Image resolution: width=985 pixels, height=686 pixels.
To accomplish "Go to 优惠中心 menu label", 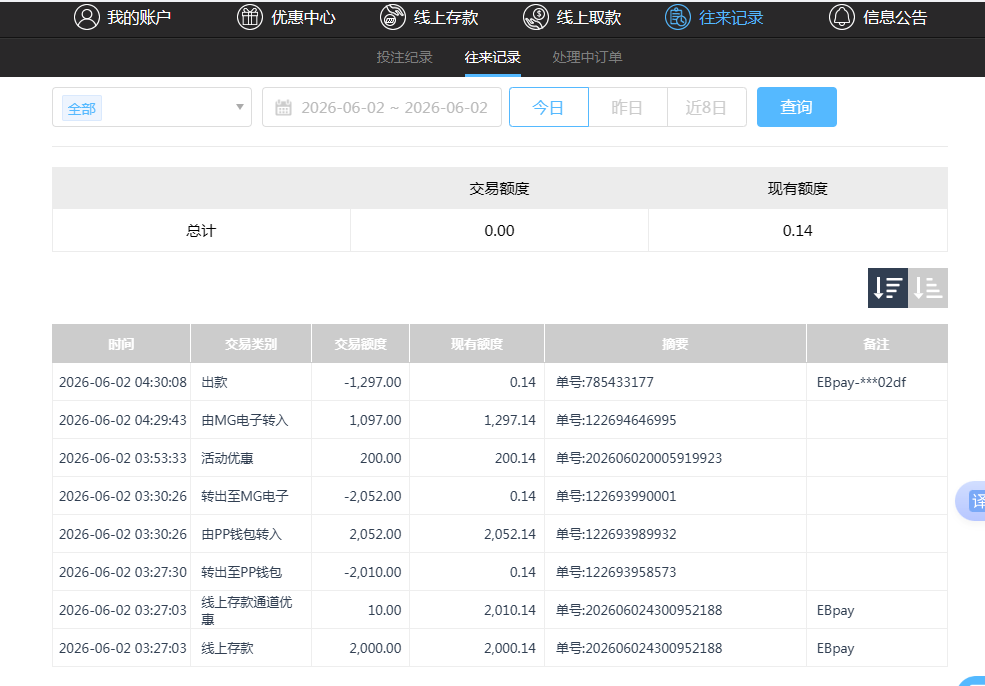I will (303, 18).
